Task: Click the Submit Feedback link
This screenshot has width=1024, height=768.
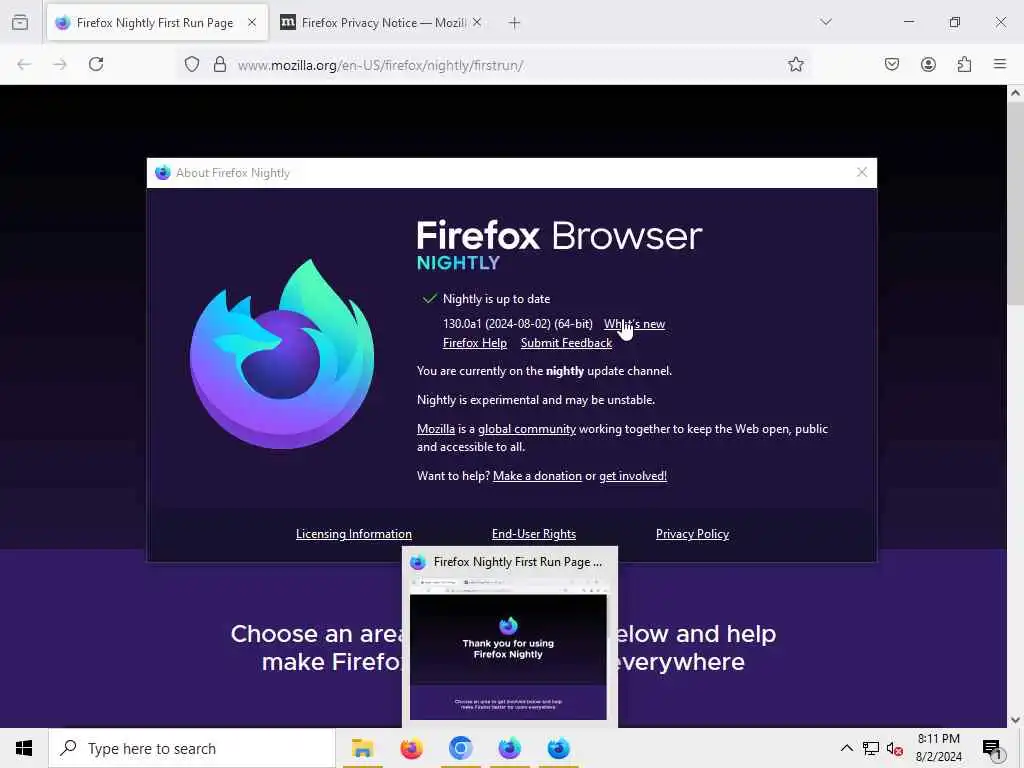Action: click(x=566, y=343)
